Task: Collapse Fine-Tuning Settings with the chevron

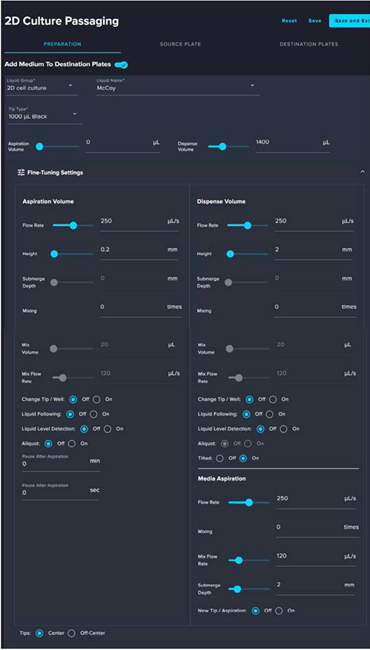Action: click(362, 172)
